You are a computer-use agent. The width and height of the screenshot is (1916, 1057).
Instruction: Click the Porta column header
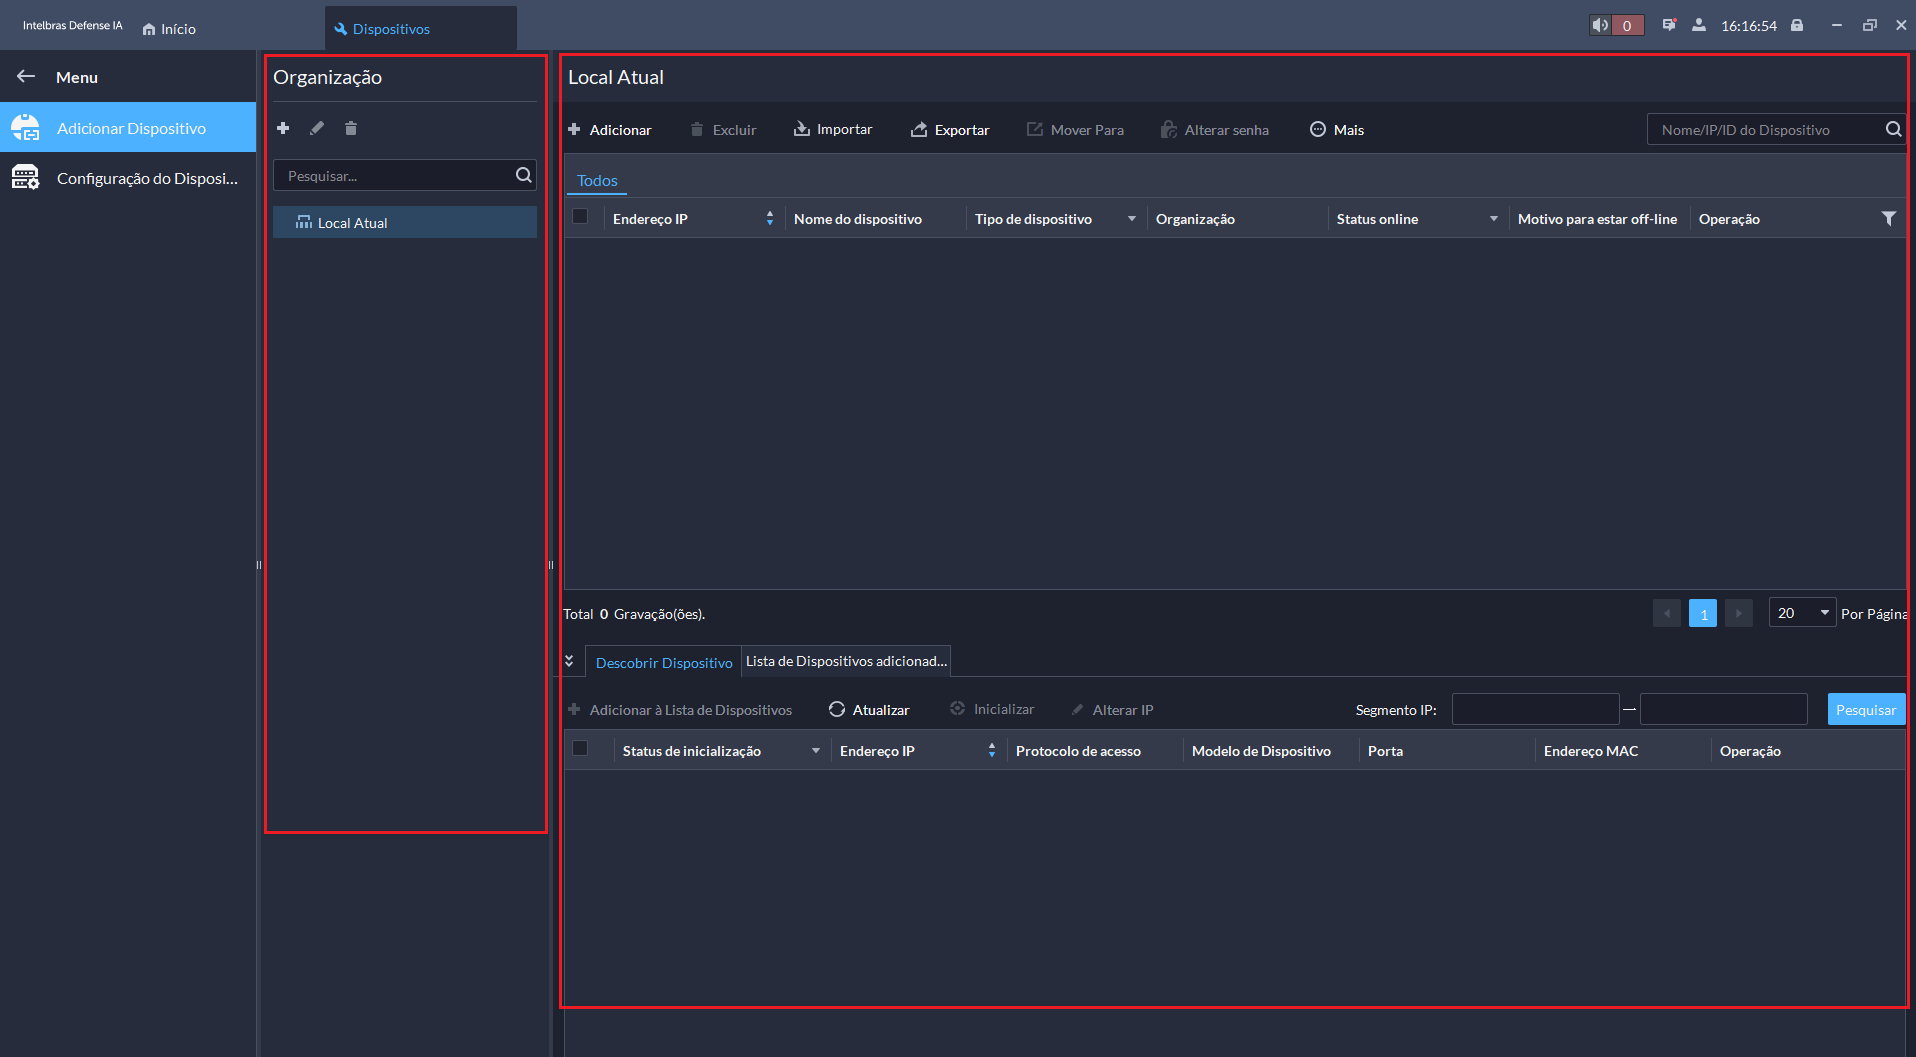click(x=1385, y=751)
